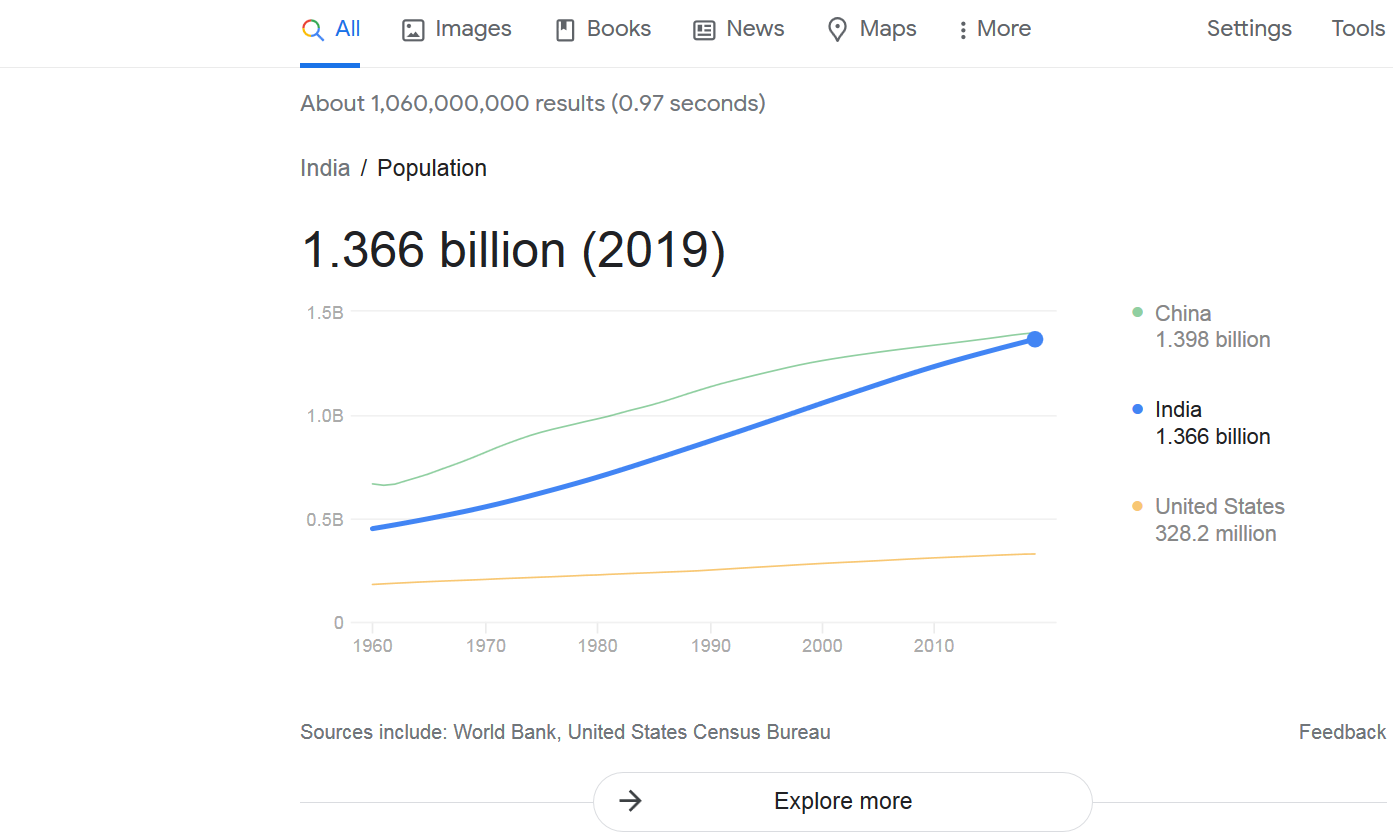The width and height of the screenshot is (1393, 836).
Task: Open the Tools menu
Action: 1358,29
